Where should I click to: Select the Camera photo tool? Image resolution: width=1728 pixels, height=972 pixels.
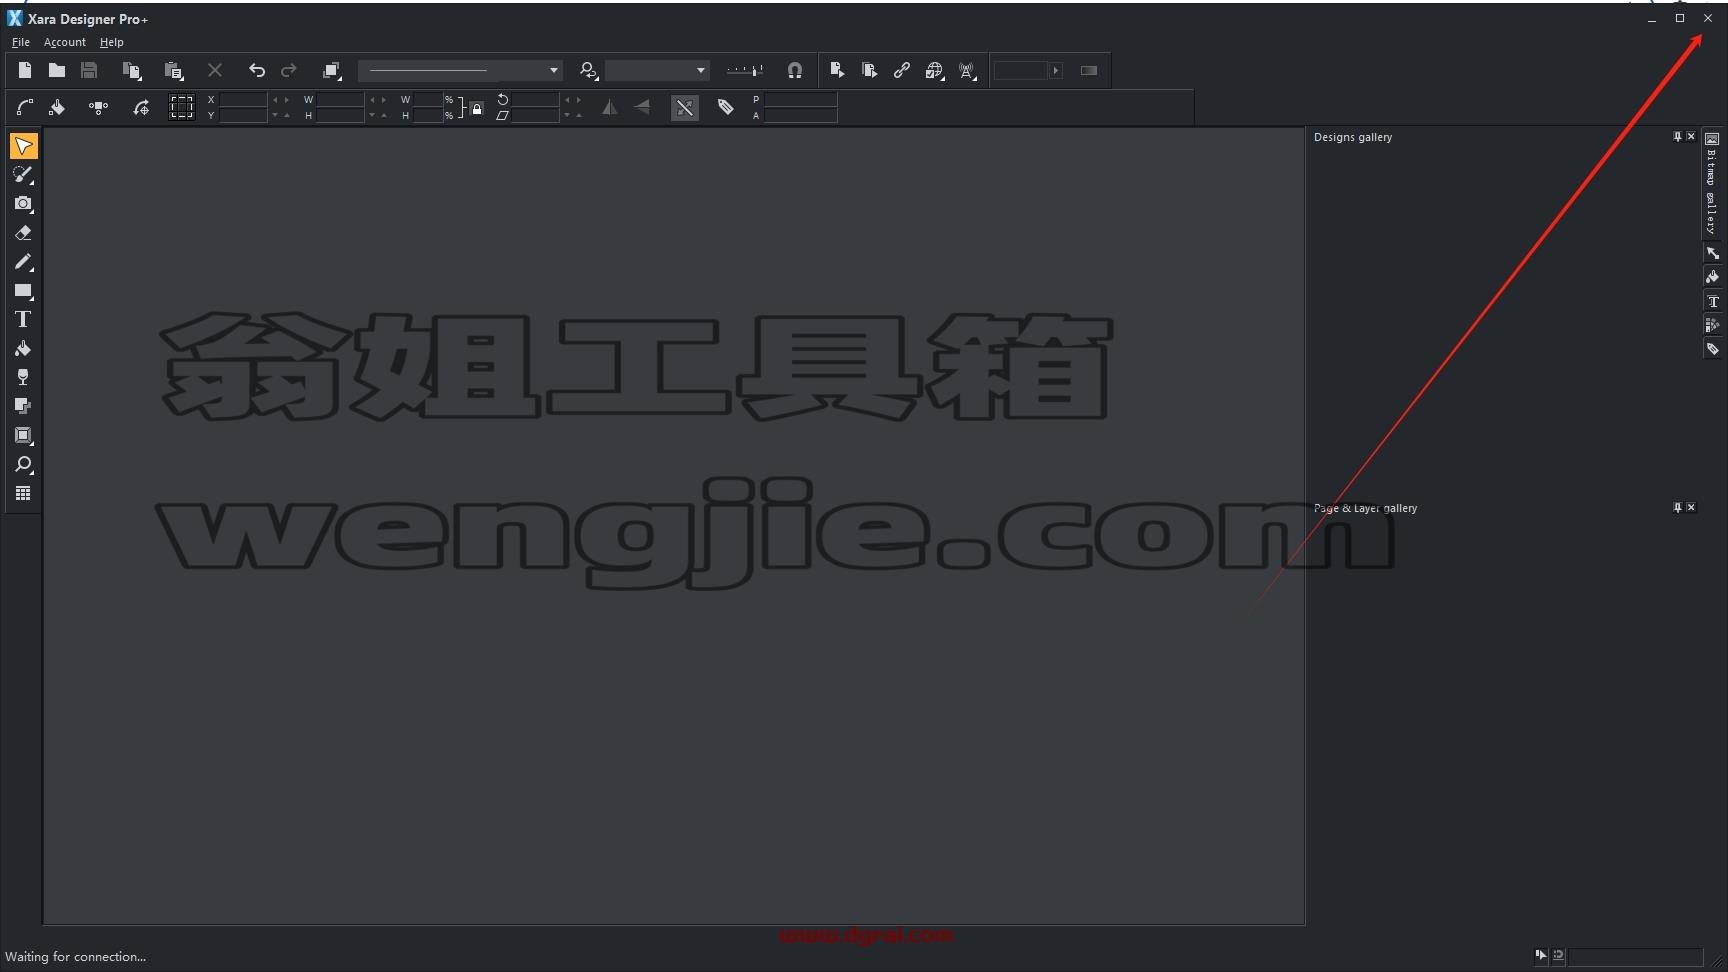[x=23, y=204]
